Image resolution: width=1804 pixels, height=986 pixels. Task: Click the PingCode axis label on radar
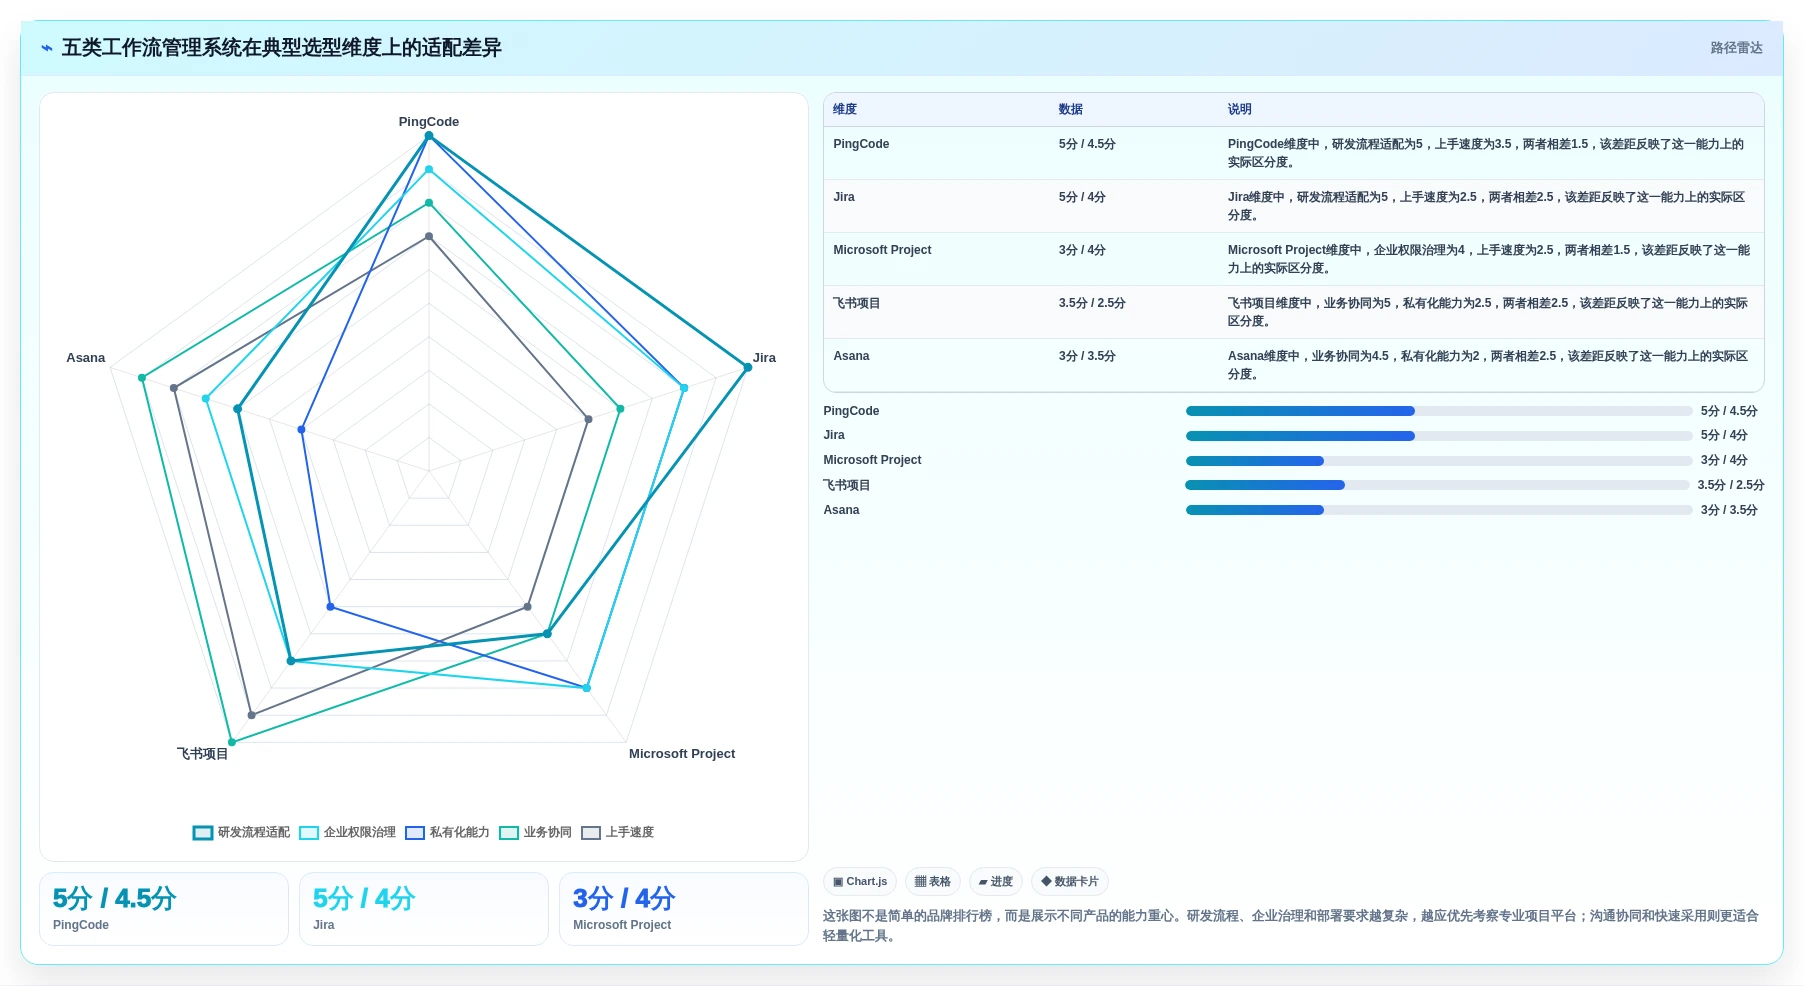[429, 122]
